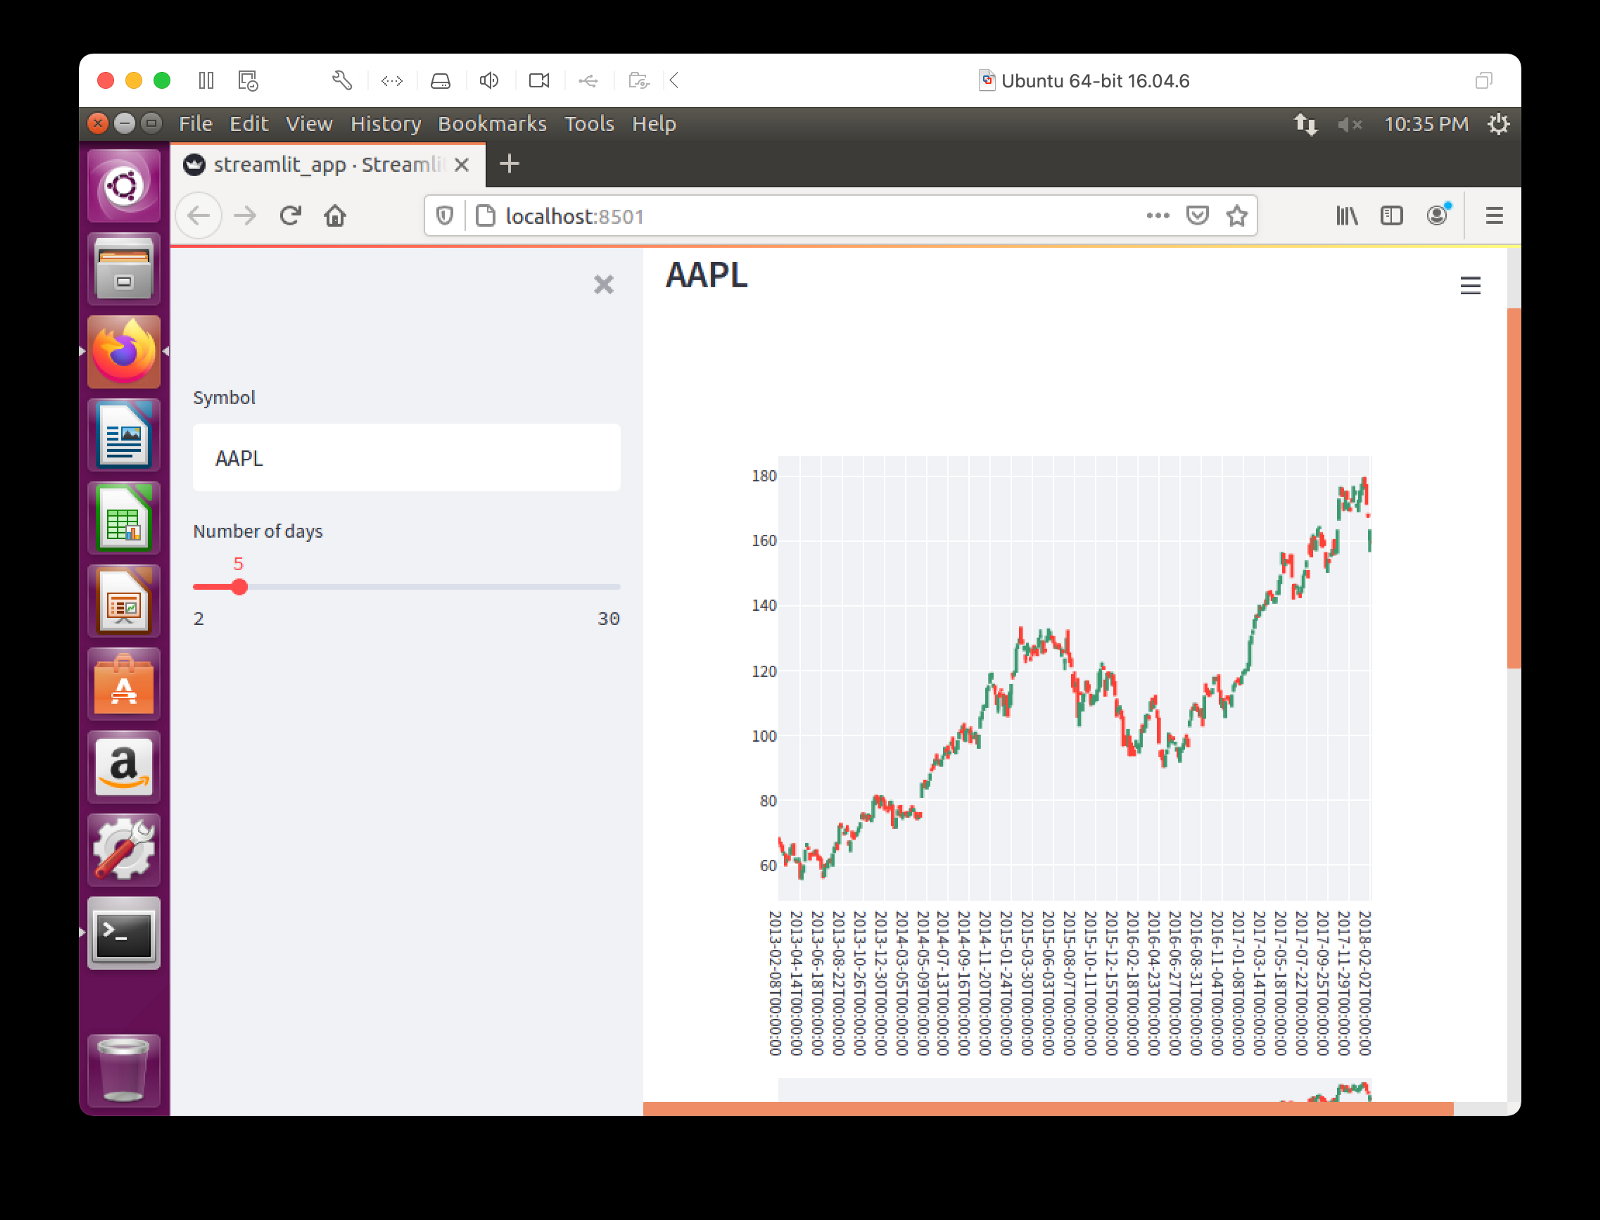Open Ubuntu Software from the dock

click(124, 684)
